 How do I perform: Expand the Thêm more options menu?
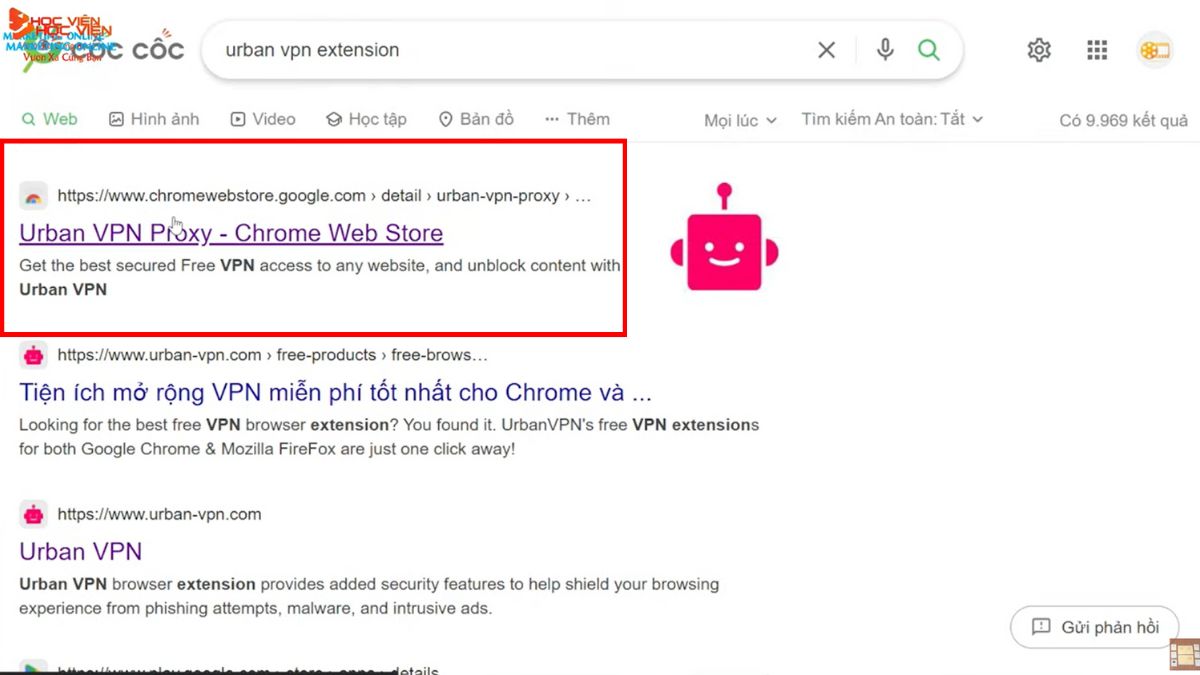point(577,119)
